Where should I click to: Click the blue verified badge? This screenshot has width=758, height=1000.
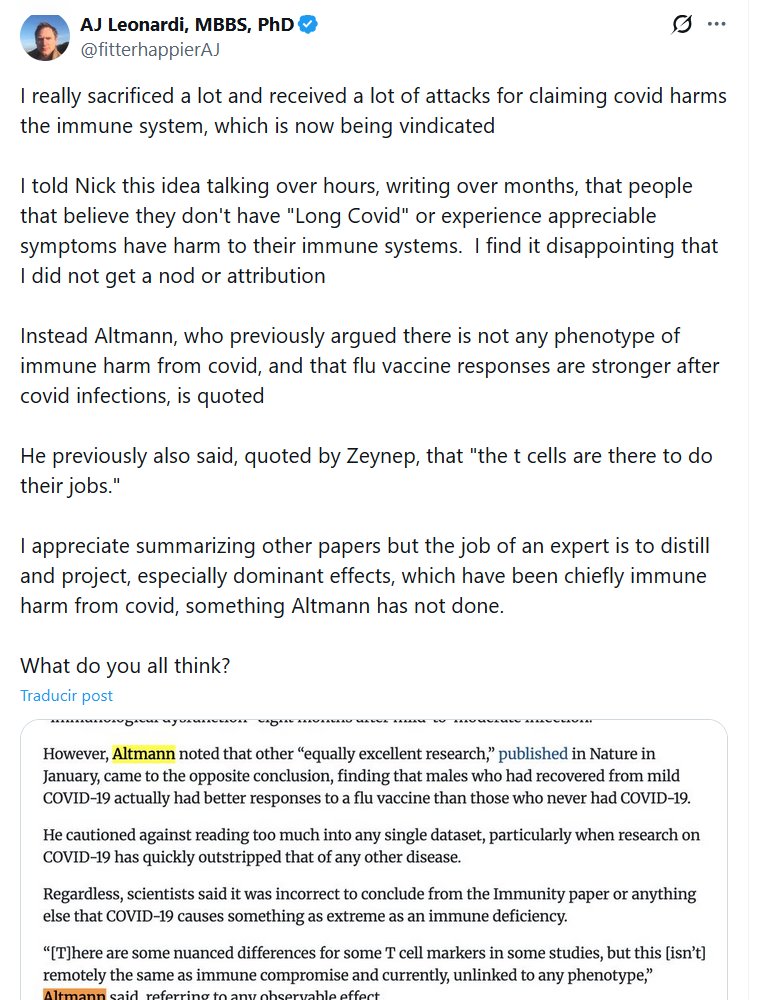tap(309, 25)
